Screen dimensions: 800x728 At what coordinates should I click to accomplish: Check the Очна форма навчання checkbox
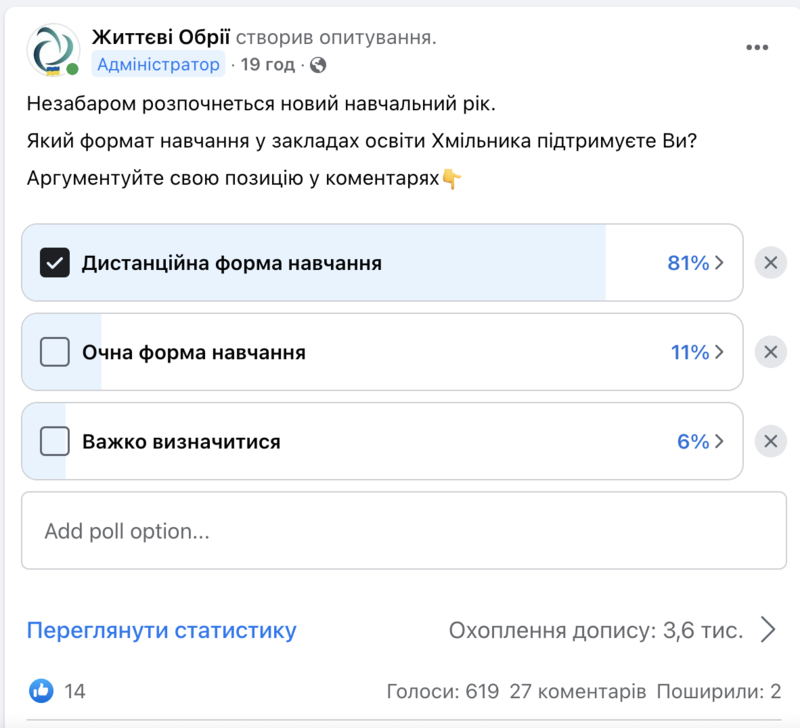coord(55,352)
